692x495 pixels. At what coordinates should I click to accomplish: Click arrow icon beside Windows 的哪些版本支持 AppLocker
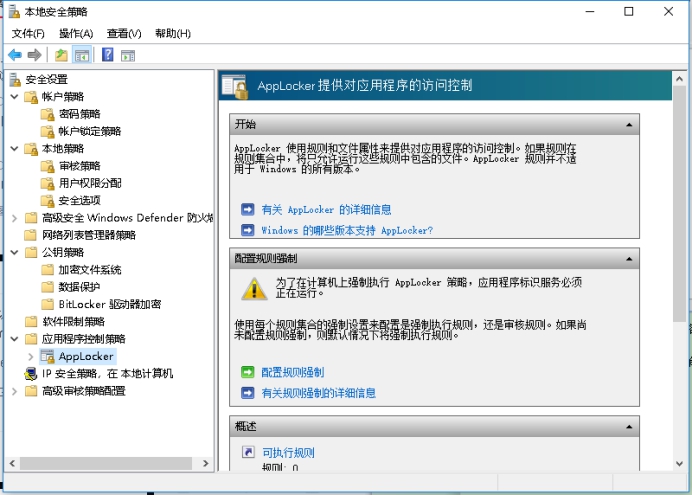tap(248, 230)
